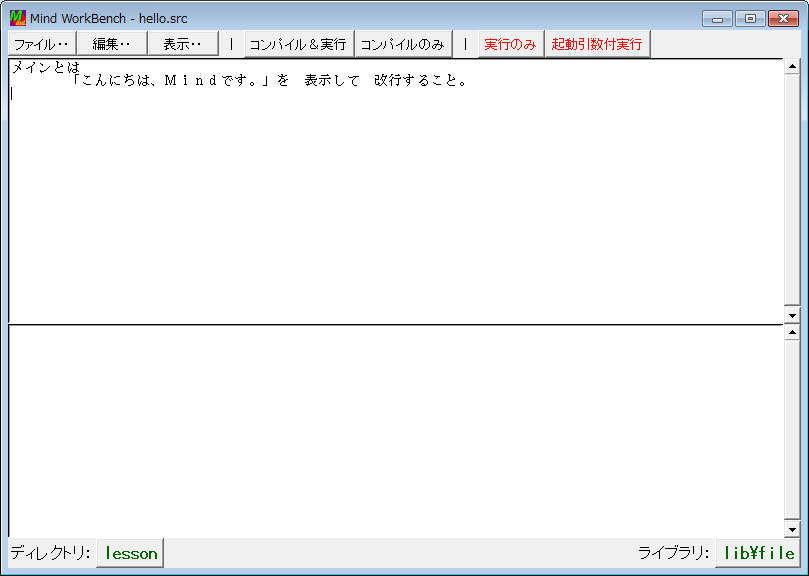Click the コンパイル＆実行 button
The height and width of the screenshot is (576, 809).
pos(299,44)
